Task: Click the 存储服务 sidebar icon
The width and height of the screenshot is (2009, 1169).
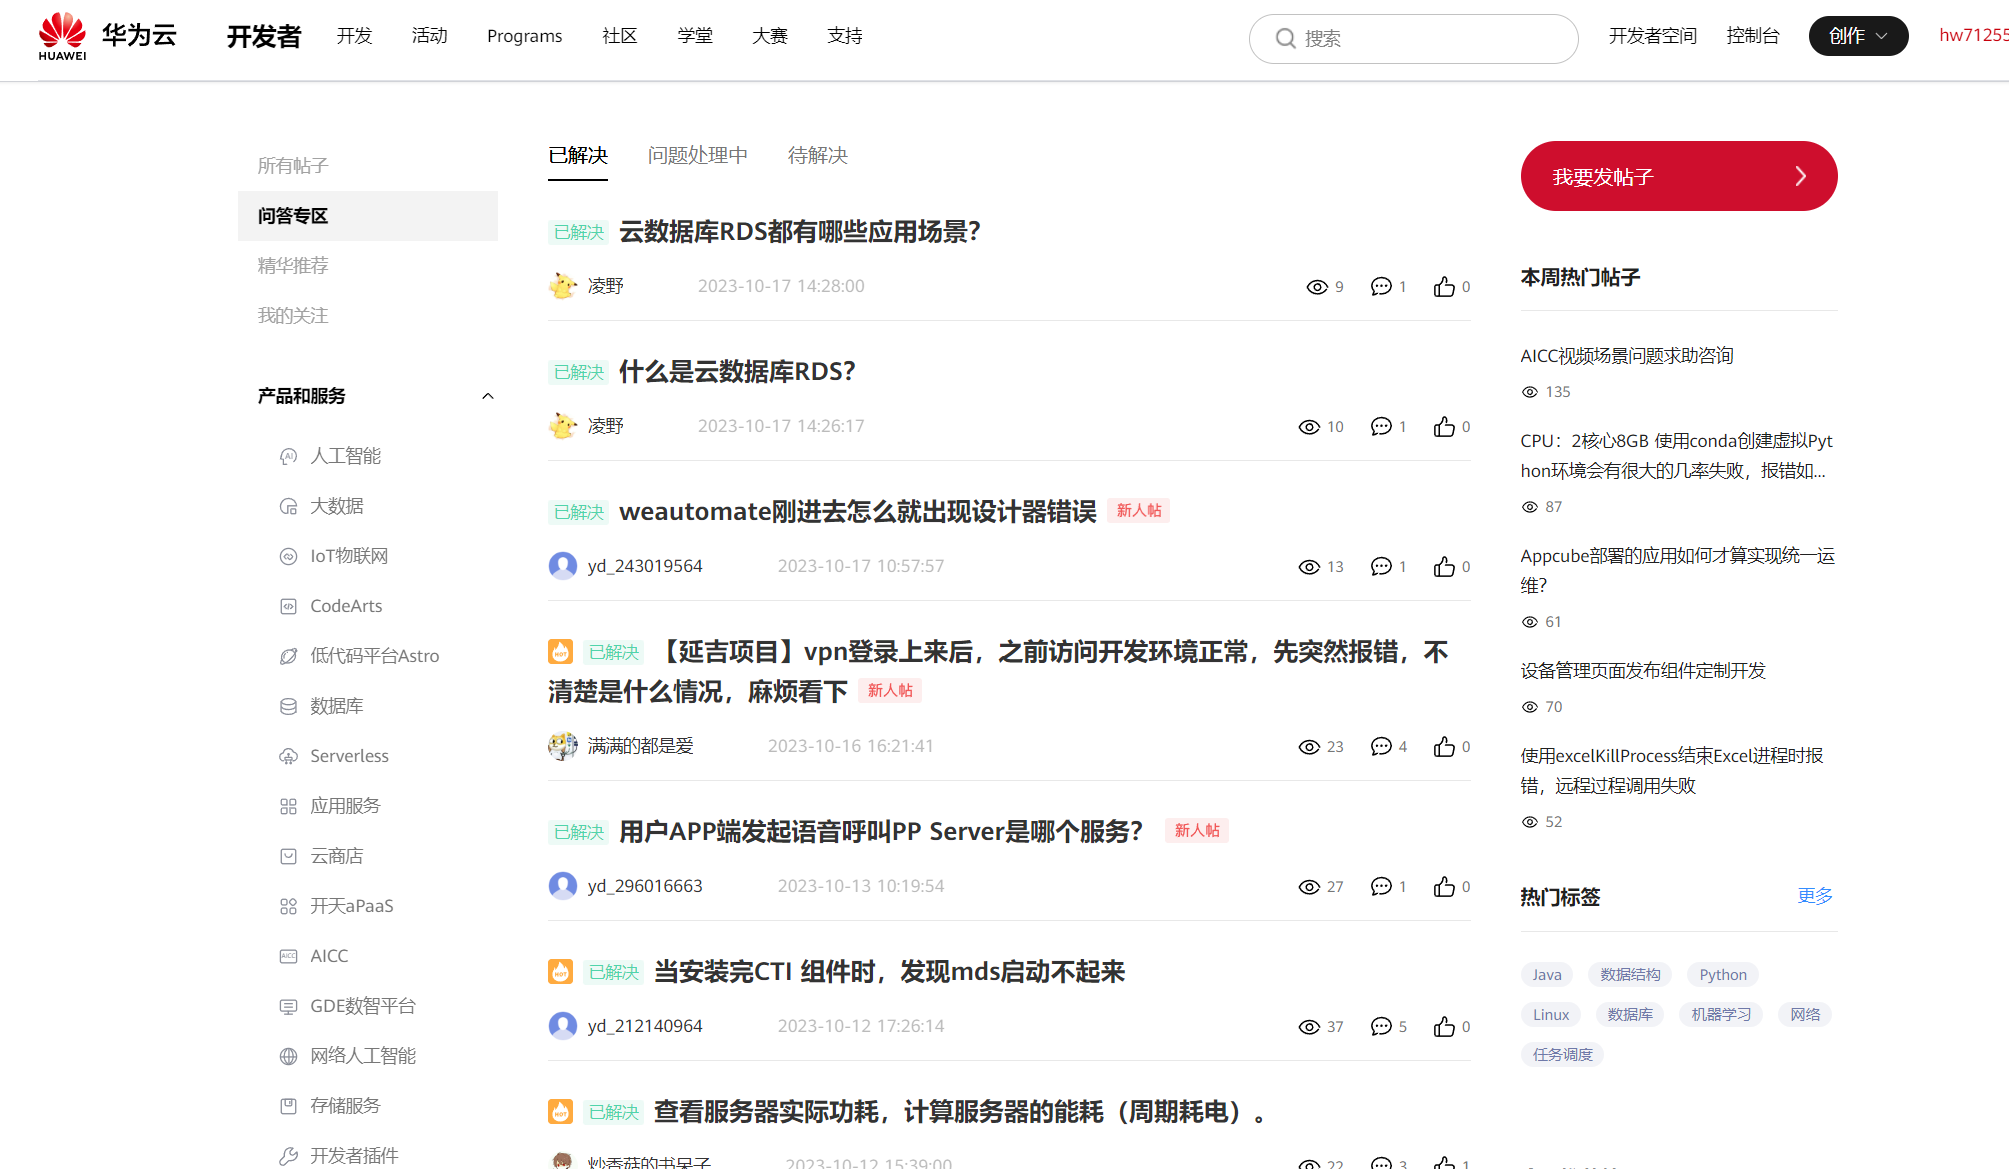Action: pyautogui.click(x=288, y=1106)
